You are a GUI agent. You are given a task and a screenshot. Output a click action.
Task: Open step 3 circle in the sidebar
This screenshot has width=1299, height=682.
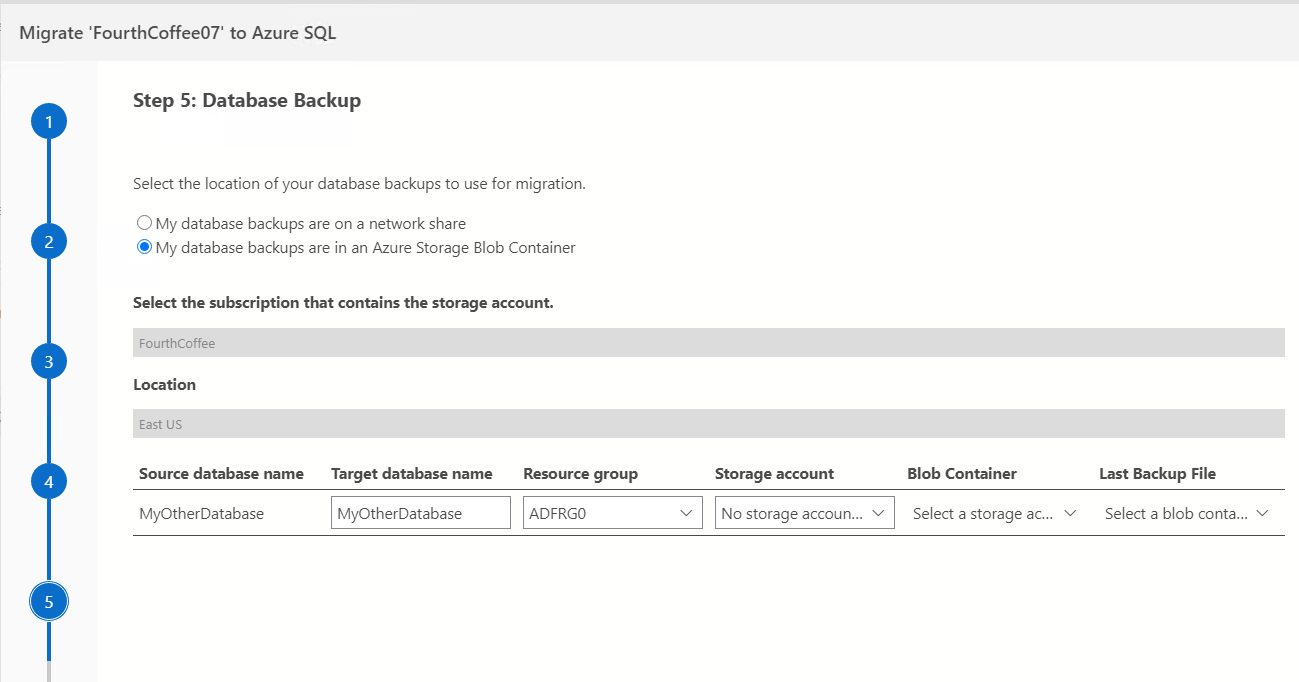(x=48, y=362)
